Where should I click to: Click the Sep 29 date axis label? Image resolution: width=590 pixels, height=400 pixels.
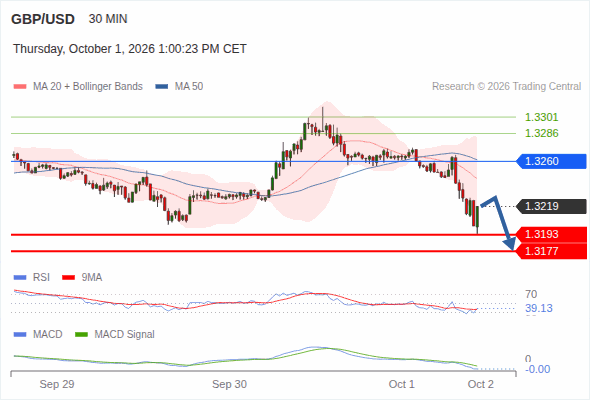(x=57, y=384)
